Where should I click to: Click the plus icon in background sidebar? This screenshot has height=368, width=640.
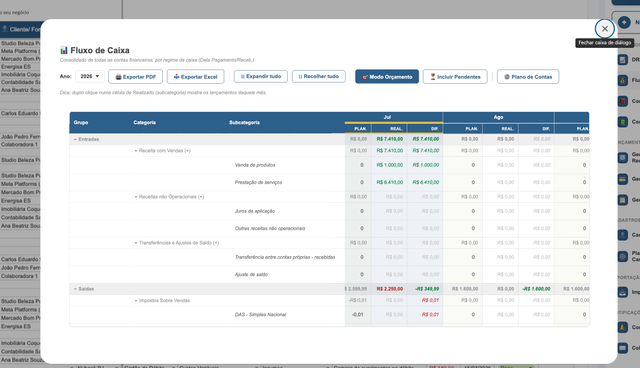click(624, 22)
